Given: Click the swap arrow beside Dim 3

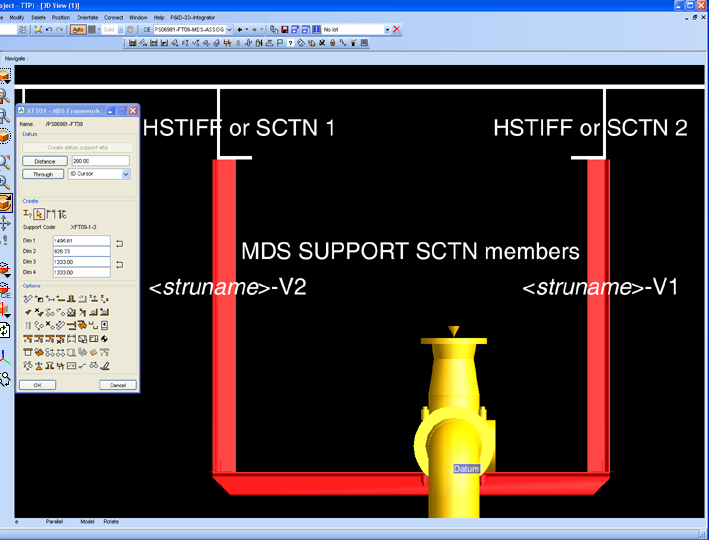Looking at the screenshot, I should tap(119, 264).
